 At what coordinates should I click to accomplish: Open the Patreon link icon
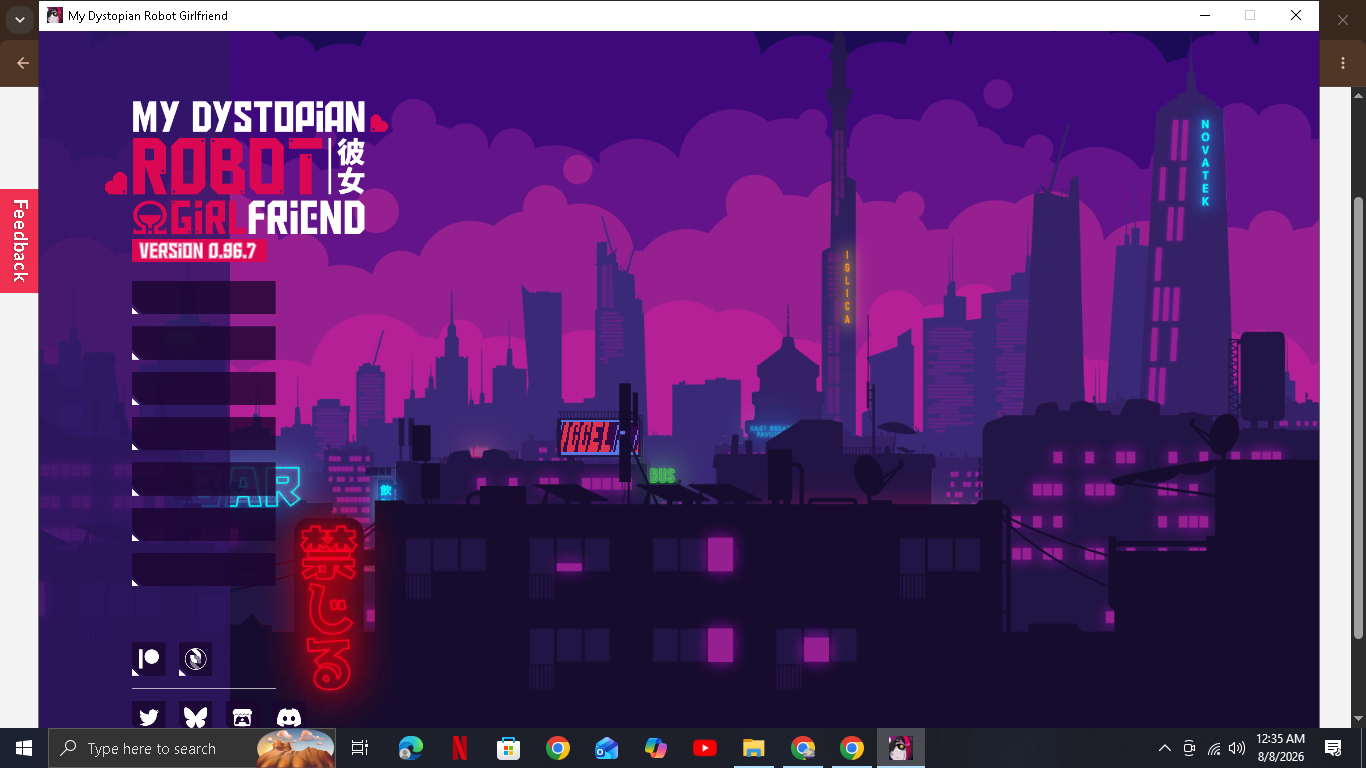coord(149,659)
